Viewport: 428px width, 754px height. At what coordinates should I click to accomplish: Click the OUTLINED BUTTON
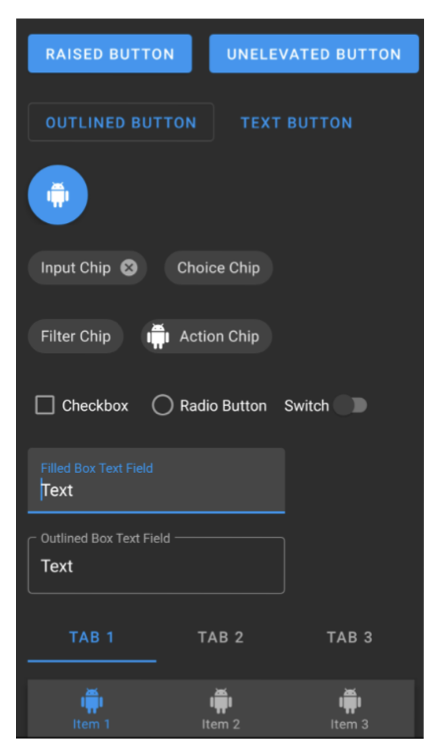click(121, 122)
